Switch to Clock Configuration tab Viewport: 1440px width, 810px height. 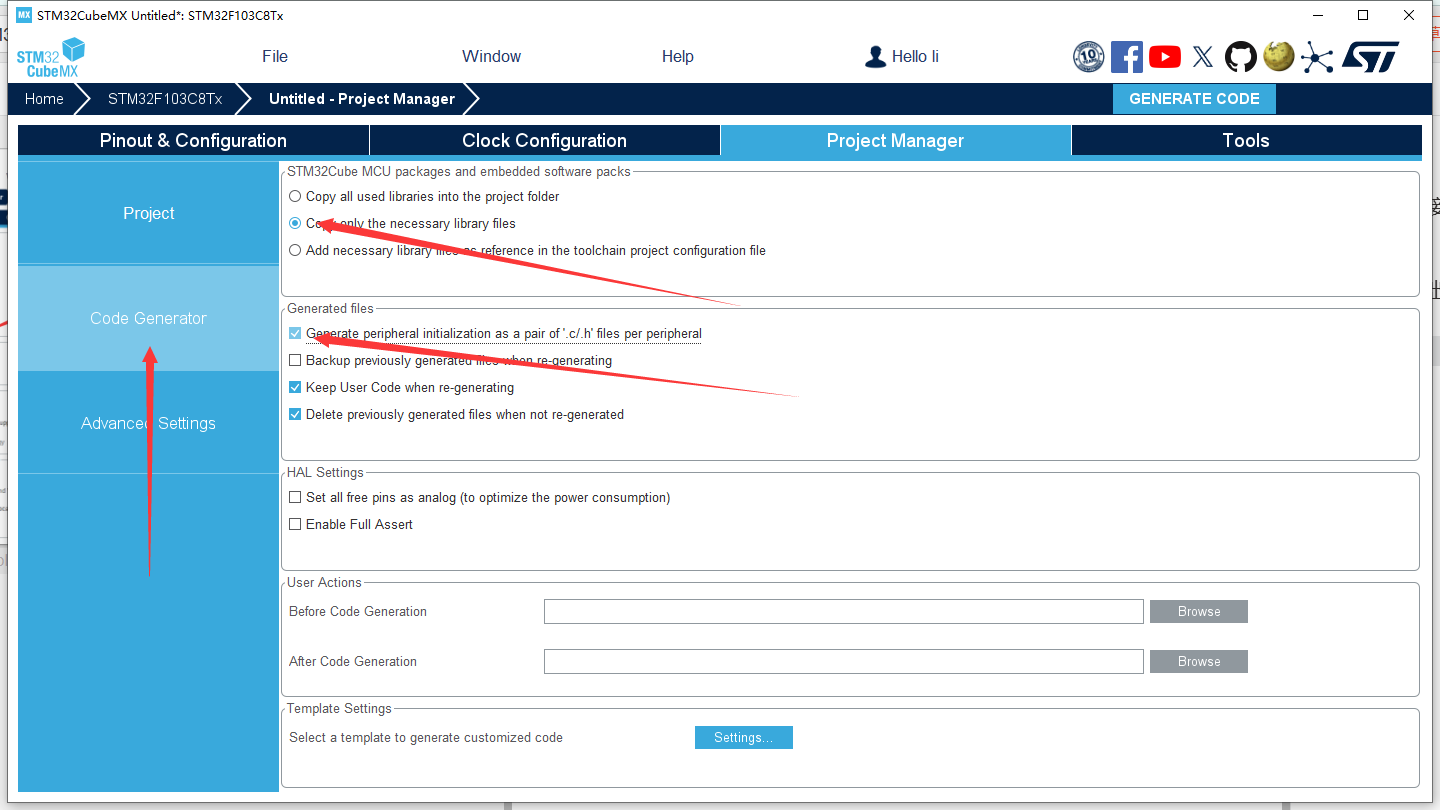pyautogui.click(x=545, y=140)
